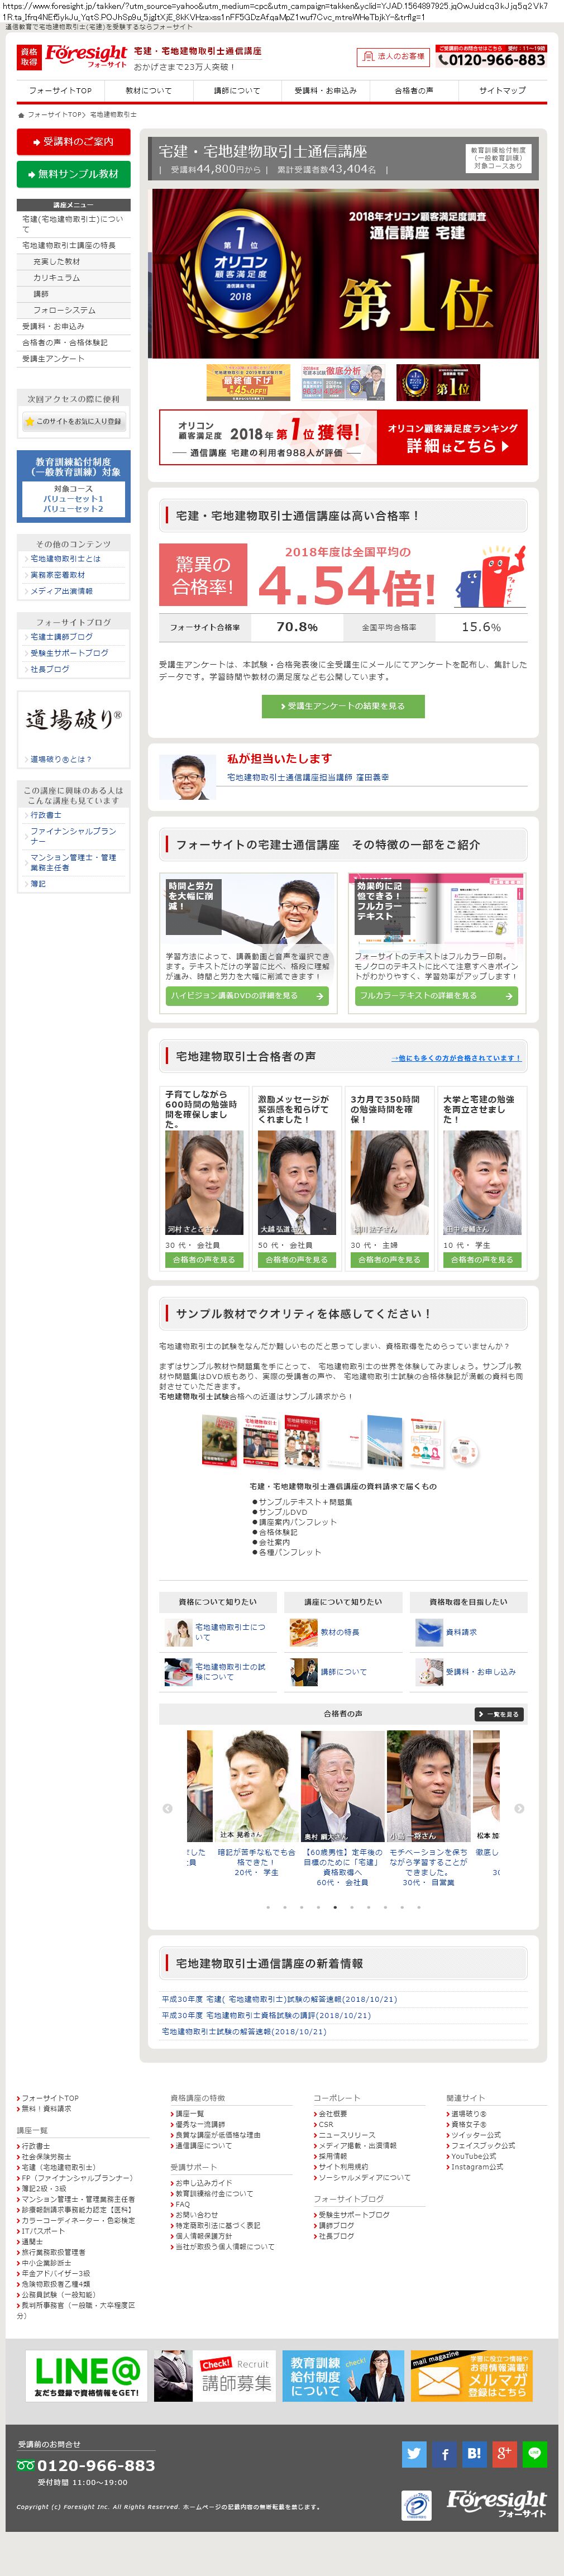Click the LINE@ friend registration banner
Screen dimensions: 564x2576
pyautogui.click(x=86, y=2376)
